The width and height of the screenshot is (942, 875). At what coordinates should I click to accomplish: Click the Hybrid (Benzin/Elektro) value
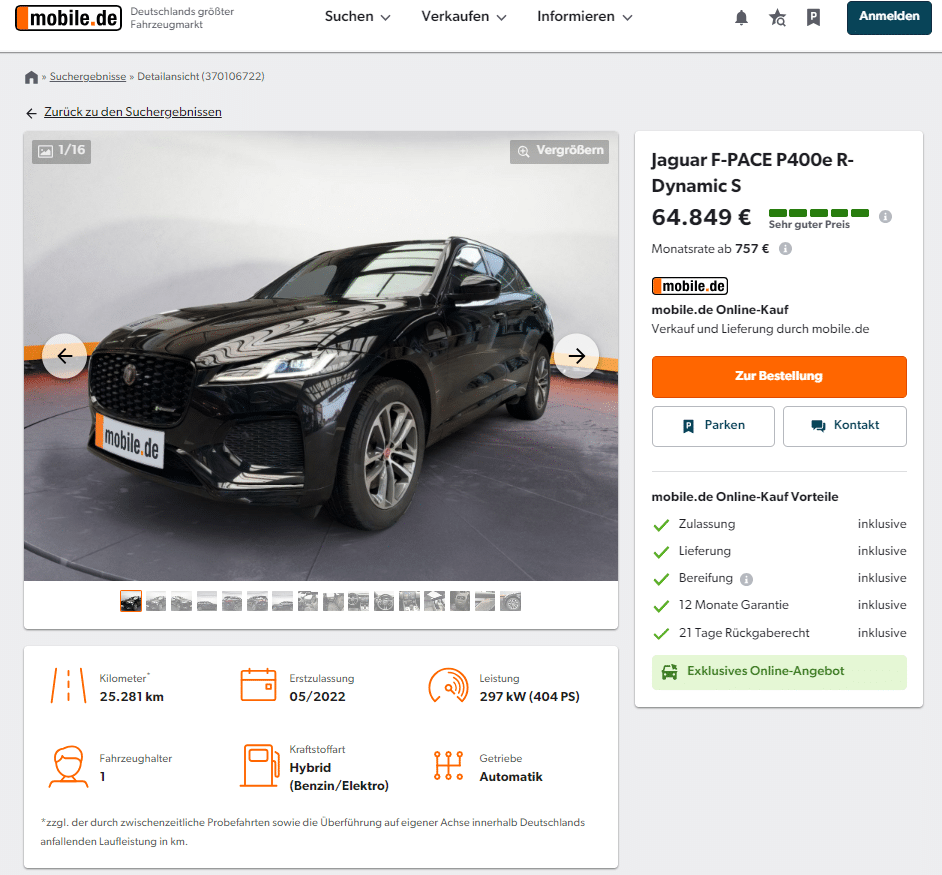(x=339, y=776)
